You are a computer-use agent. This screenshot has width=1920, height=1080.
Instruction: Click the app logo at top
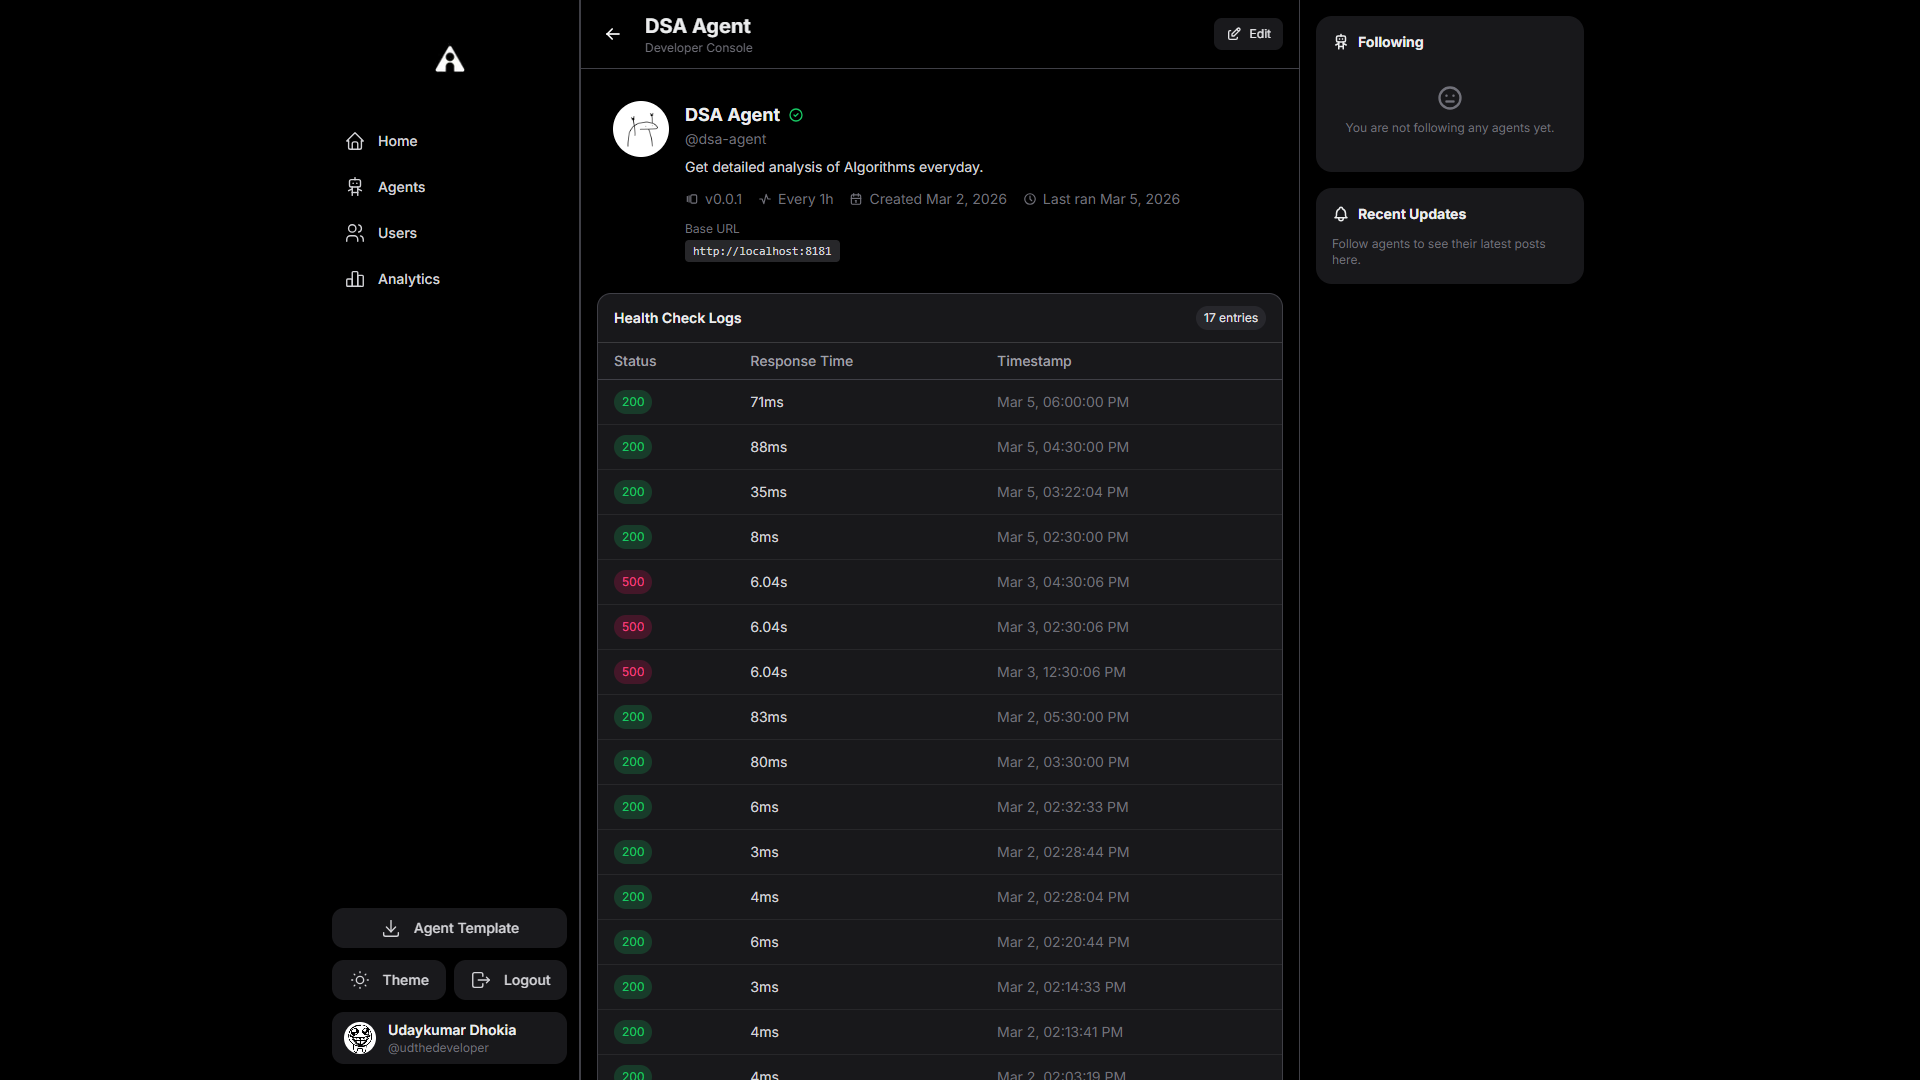(x=450, y=60)
